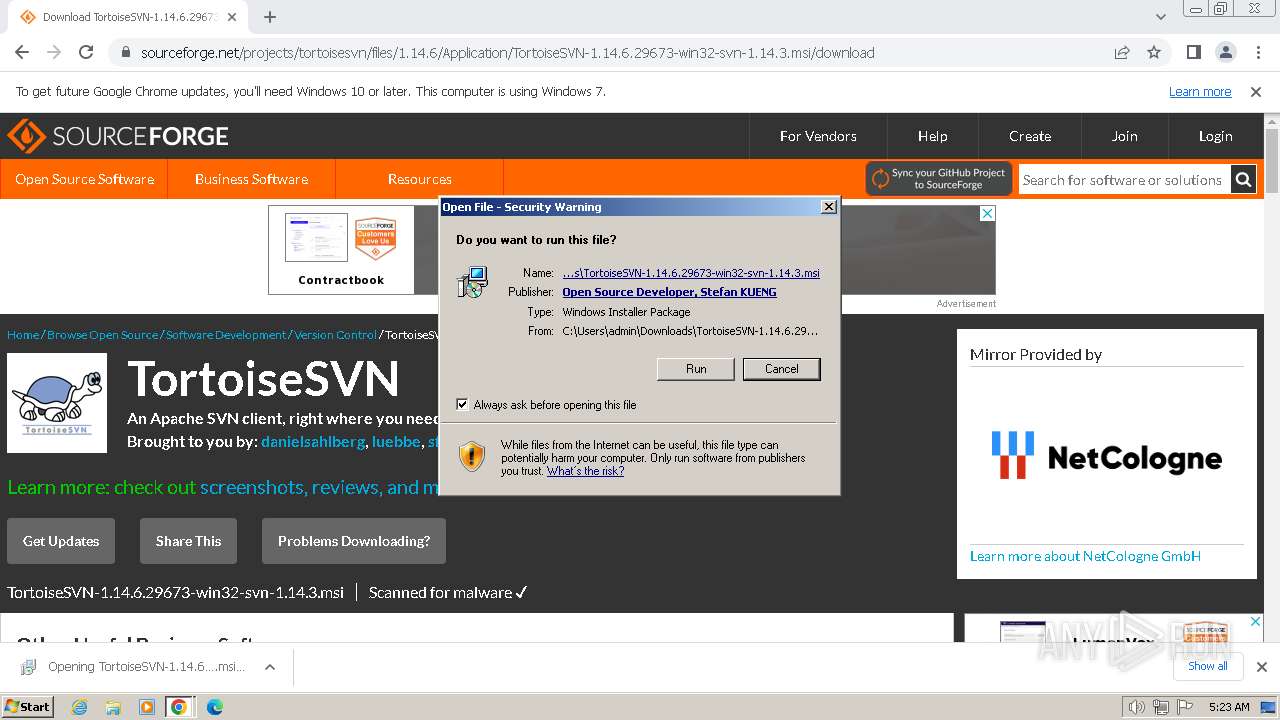Open a new tab with the plus button
1280x720 pixels.
pos(270,17)
